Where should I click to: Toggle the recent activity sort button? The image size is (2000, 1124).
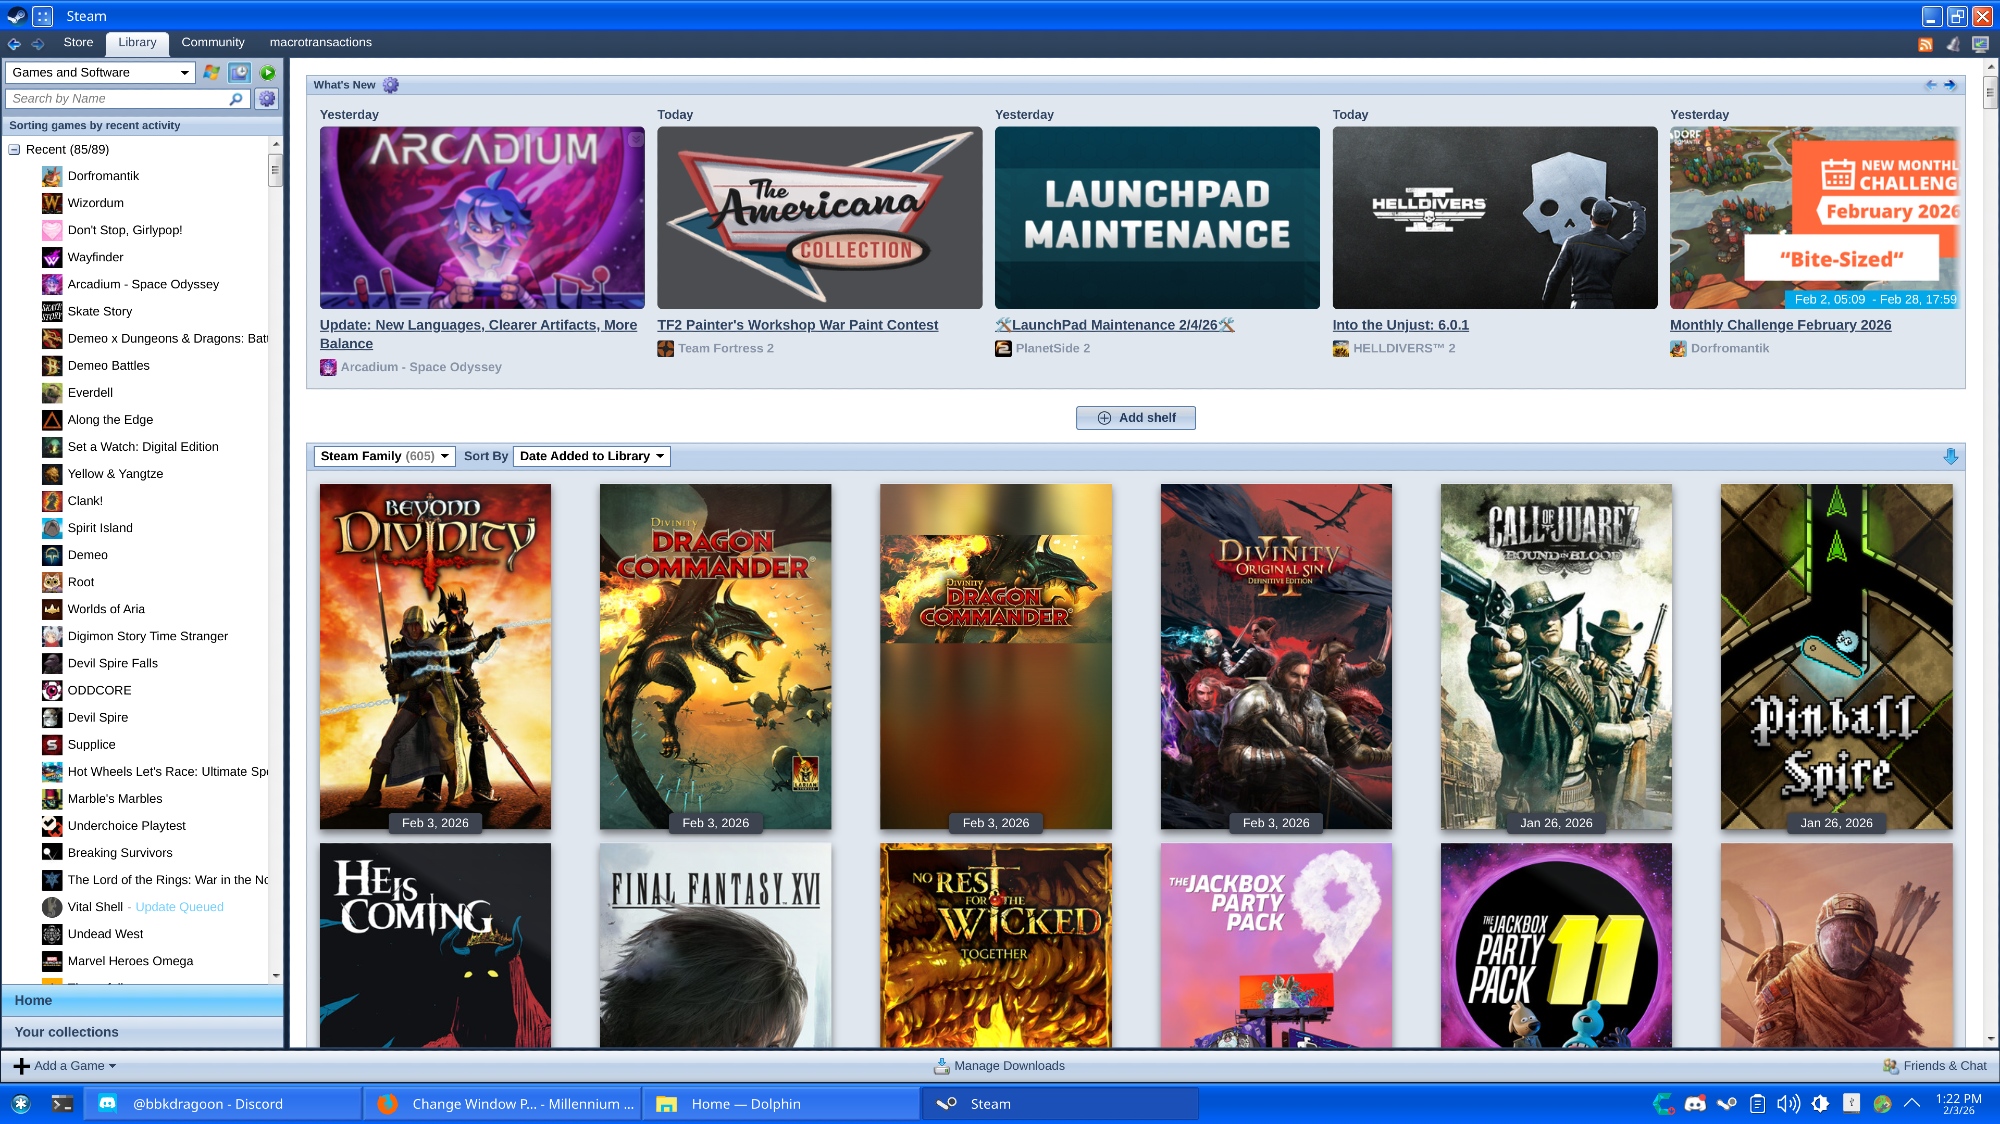point(239,72)
